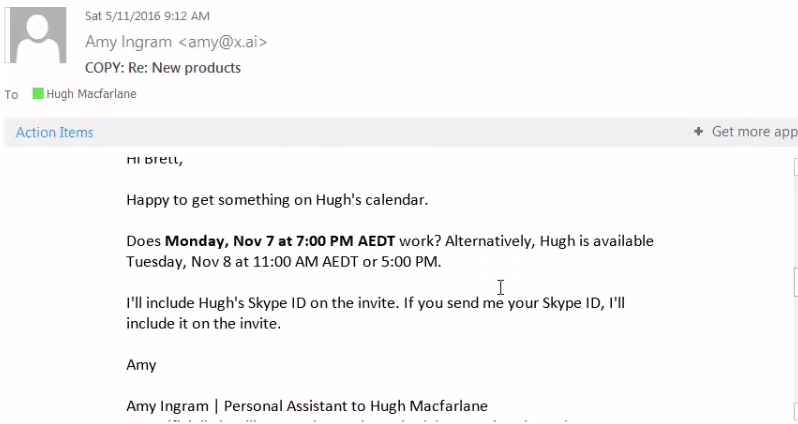
Task: Open the Action Items add-in
Action: [x=54, y=133]
